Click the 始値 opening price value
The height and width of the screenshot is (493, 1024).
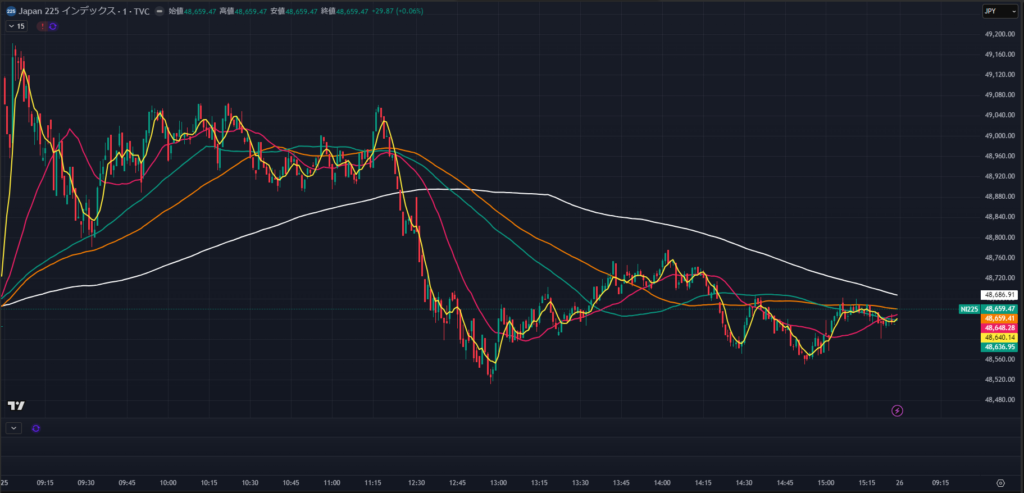coord(205,10)
